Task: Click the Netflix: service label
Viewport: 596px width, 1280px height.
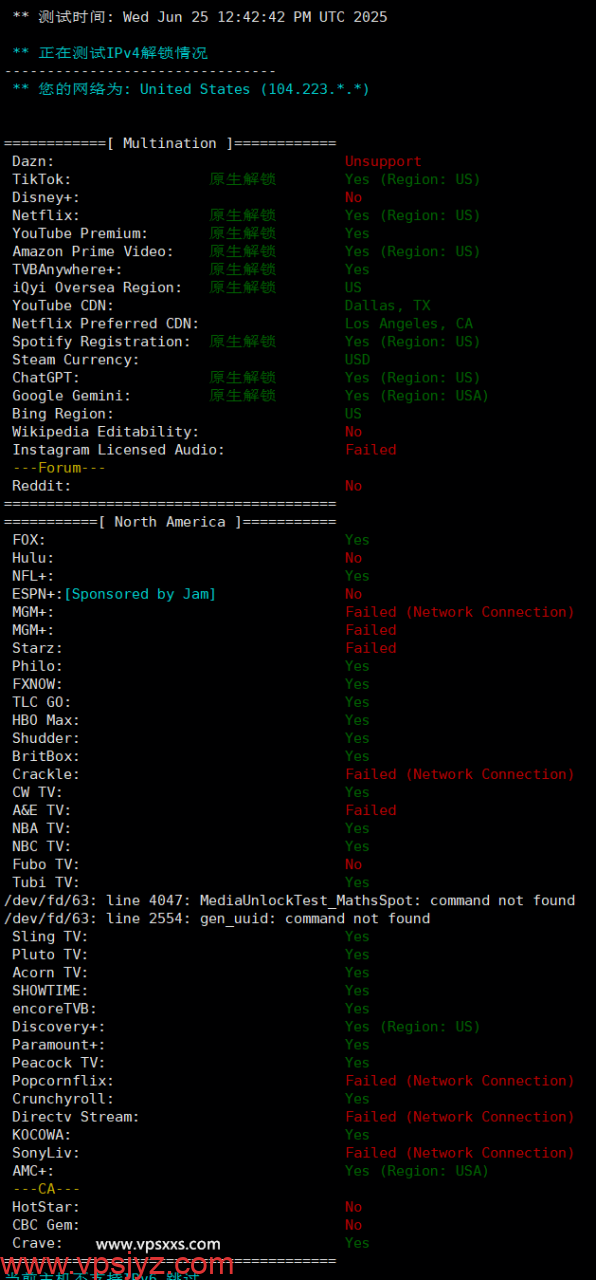Action: pyautogui.click(x=46, y=215)
